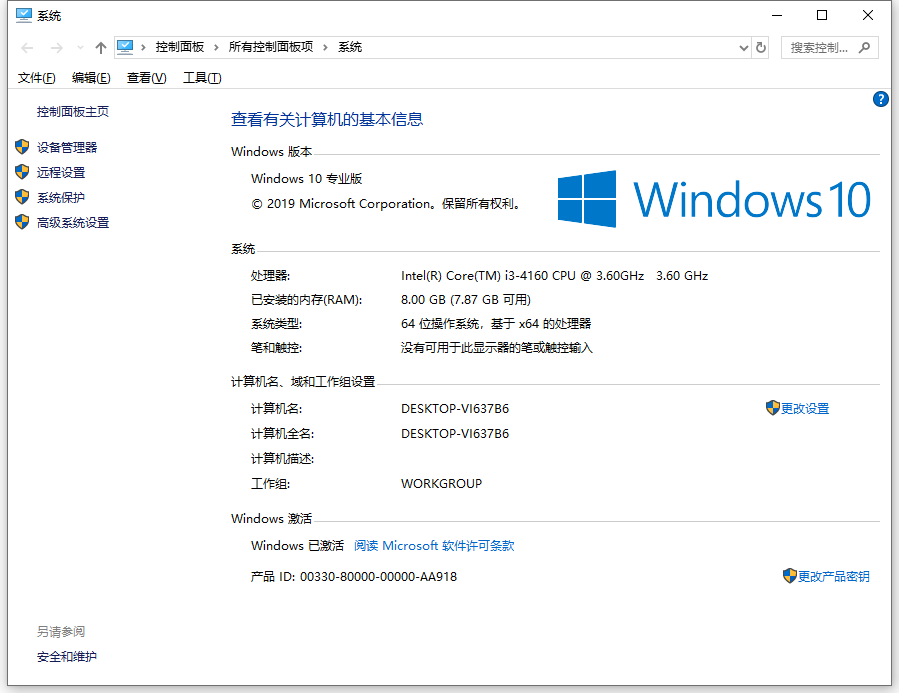Open the 文件(F) menu

(x=36, y=78)
